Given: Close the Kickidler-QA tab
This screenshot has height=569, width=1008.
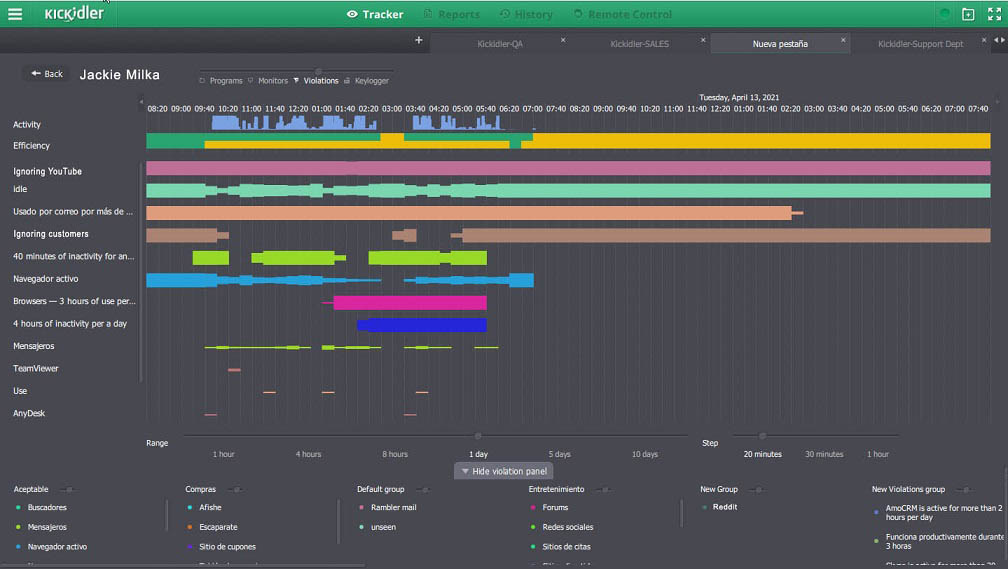Looking at the screenshot, I should point(563,40).
